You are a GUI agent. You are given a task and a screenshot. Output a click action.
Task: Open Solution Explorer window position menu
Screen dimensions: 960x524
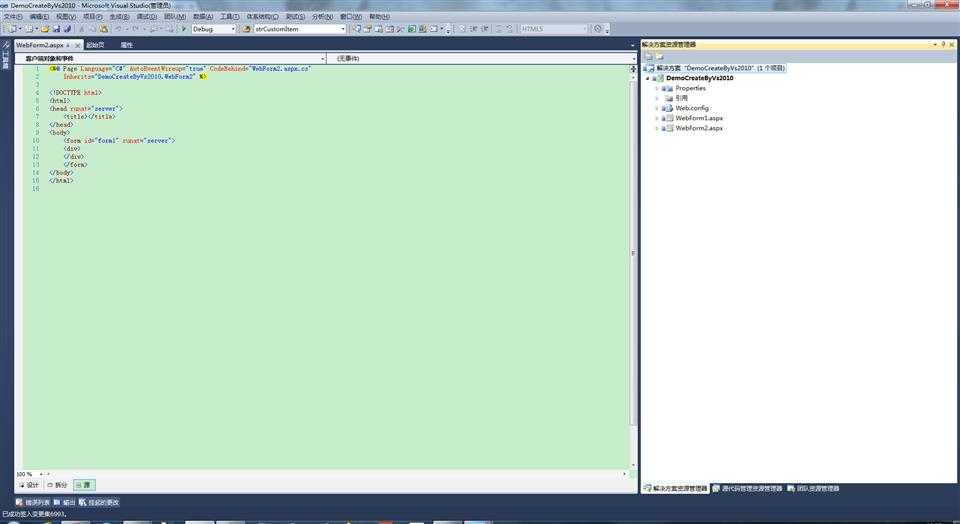click(935, 44)
